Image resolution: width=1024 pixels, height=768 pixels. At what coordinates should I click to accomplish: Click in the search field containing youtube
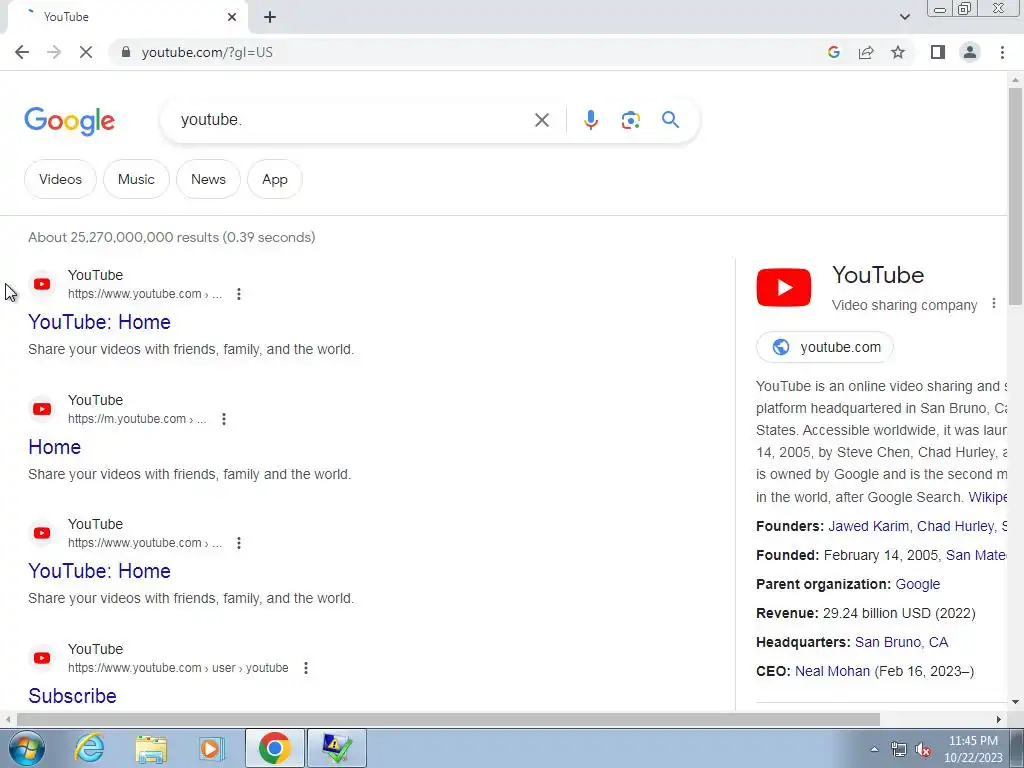point(353,120)
